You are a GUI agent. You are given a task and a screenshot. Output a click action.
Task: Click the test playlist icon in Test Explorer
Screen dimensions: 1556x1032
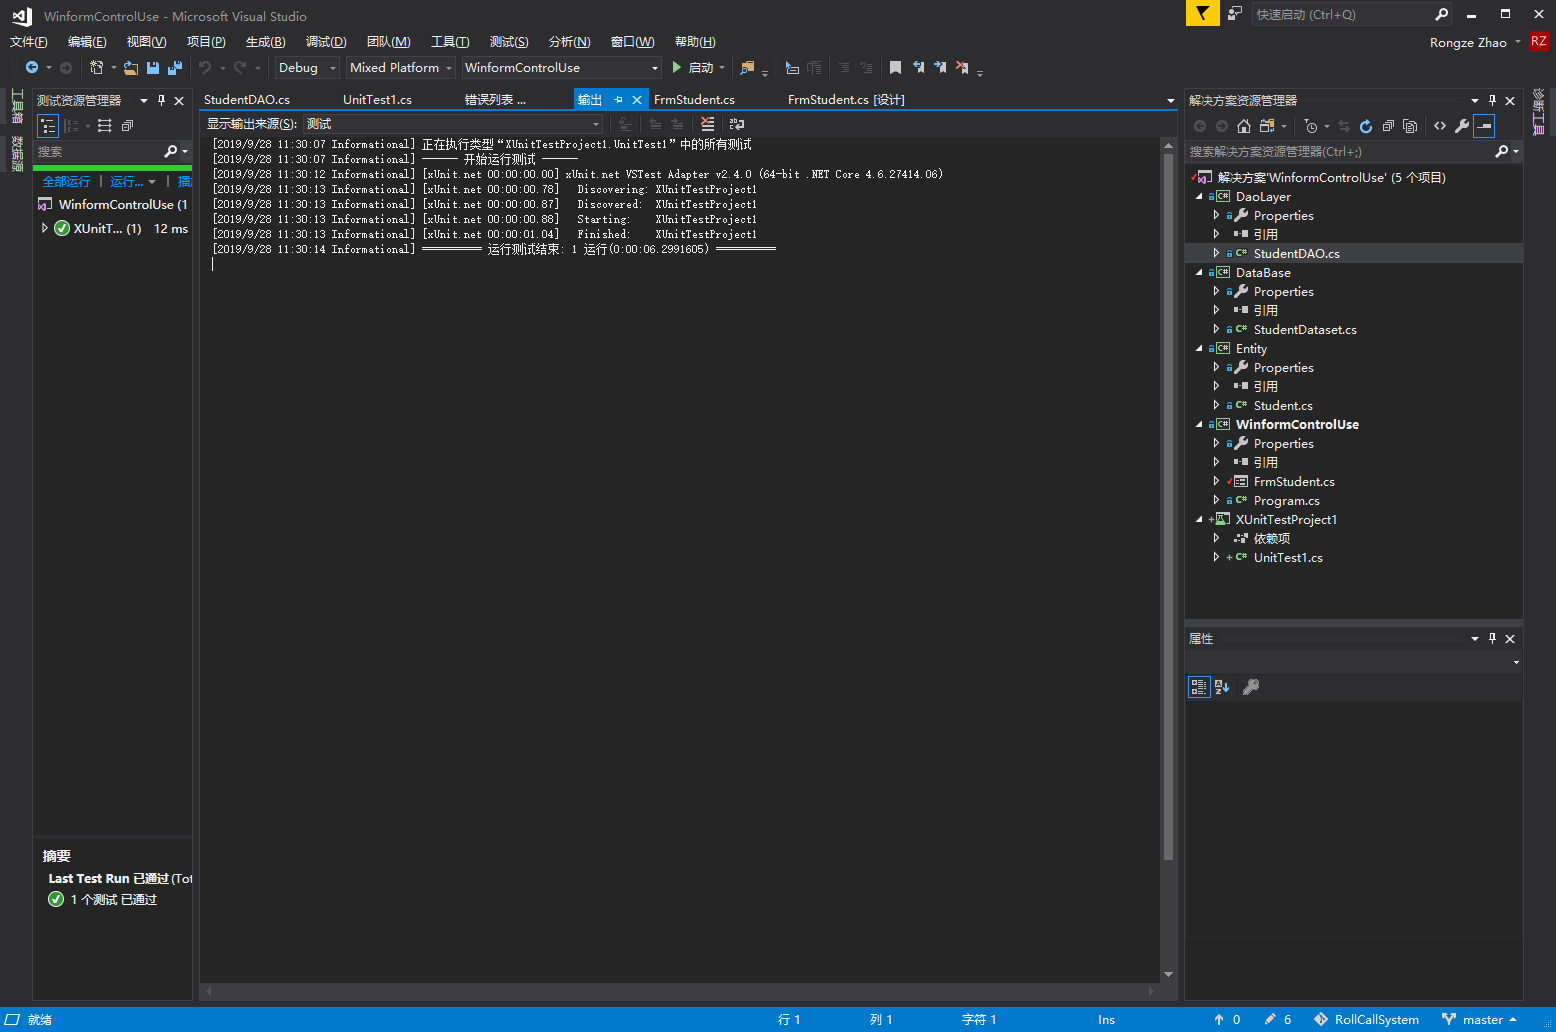point(105,126)
